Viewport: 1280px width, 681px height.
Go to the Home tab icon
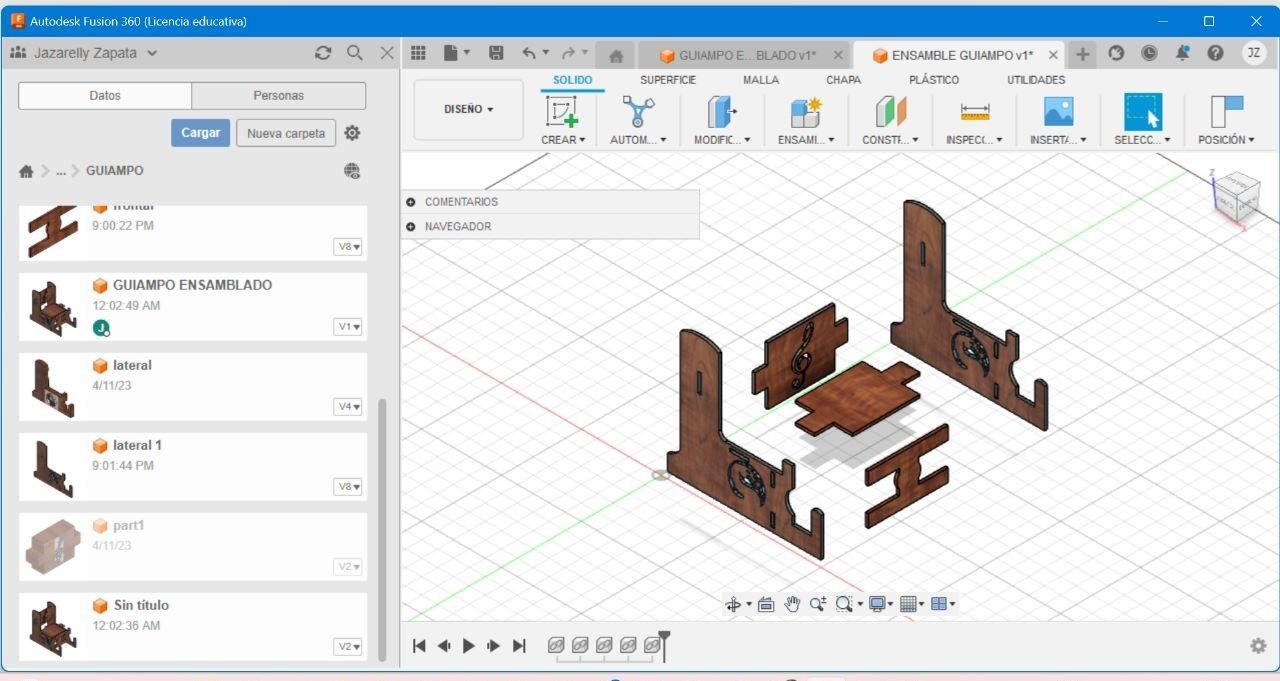click(616, 56)
